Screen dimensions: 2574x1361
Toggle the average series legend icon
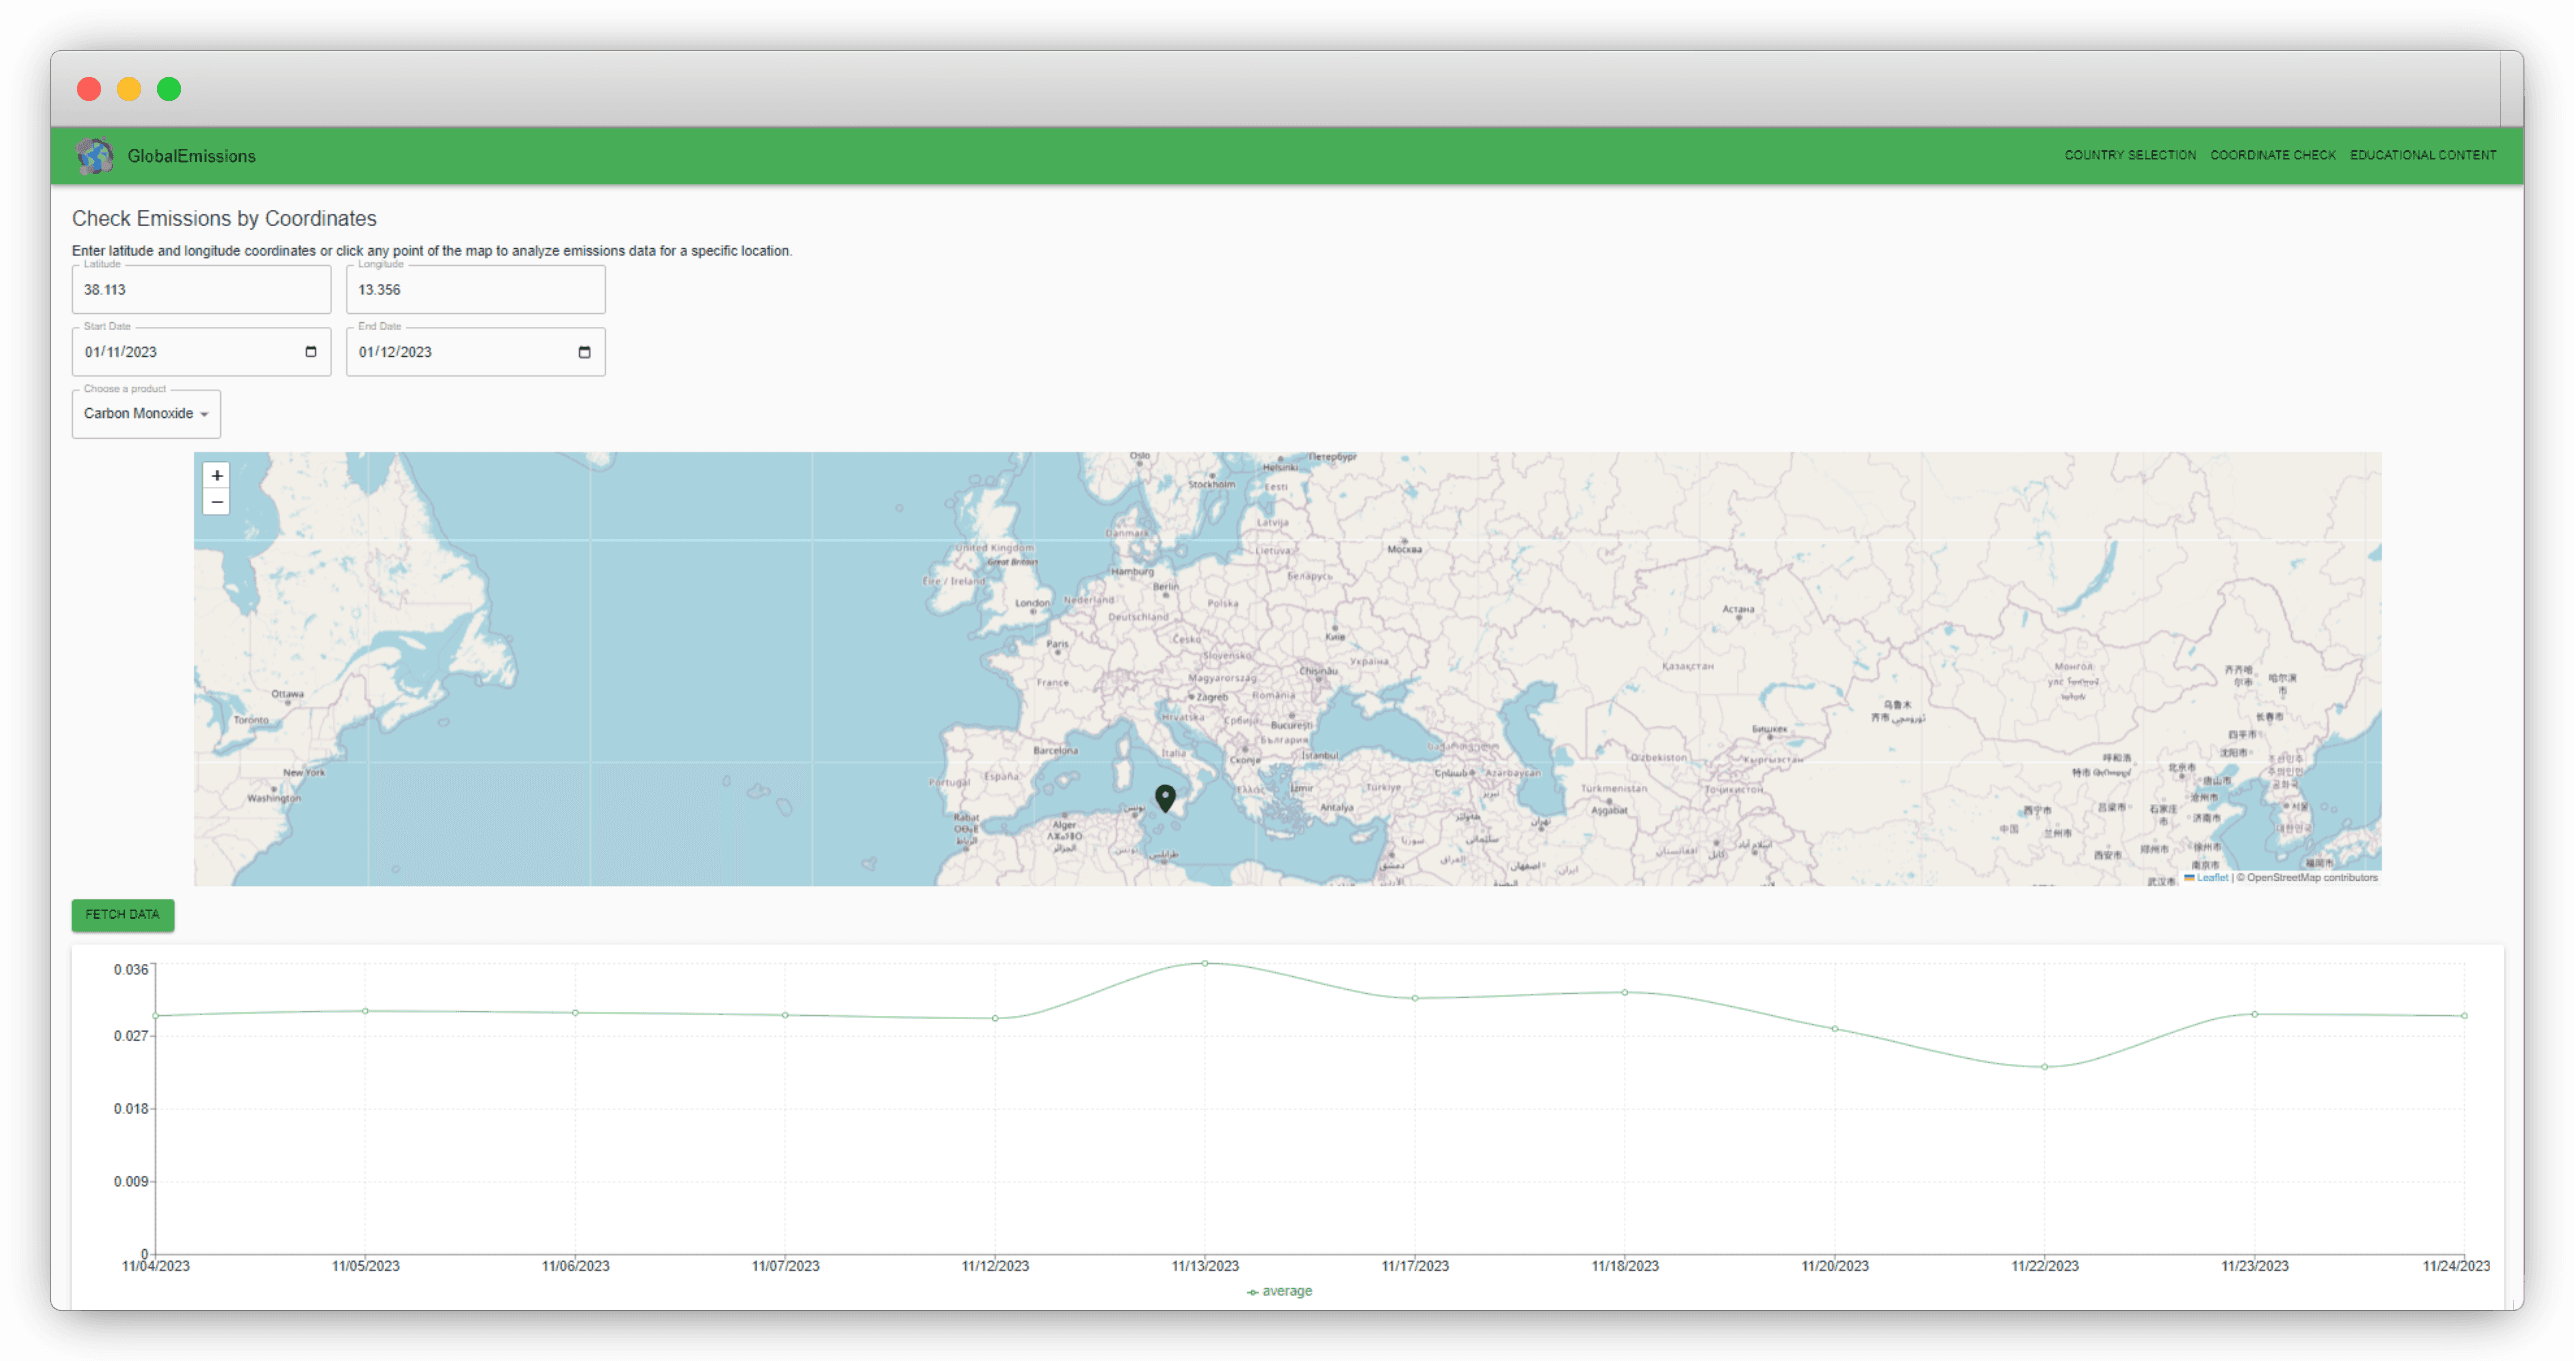[1252, 1292]
